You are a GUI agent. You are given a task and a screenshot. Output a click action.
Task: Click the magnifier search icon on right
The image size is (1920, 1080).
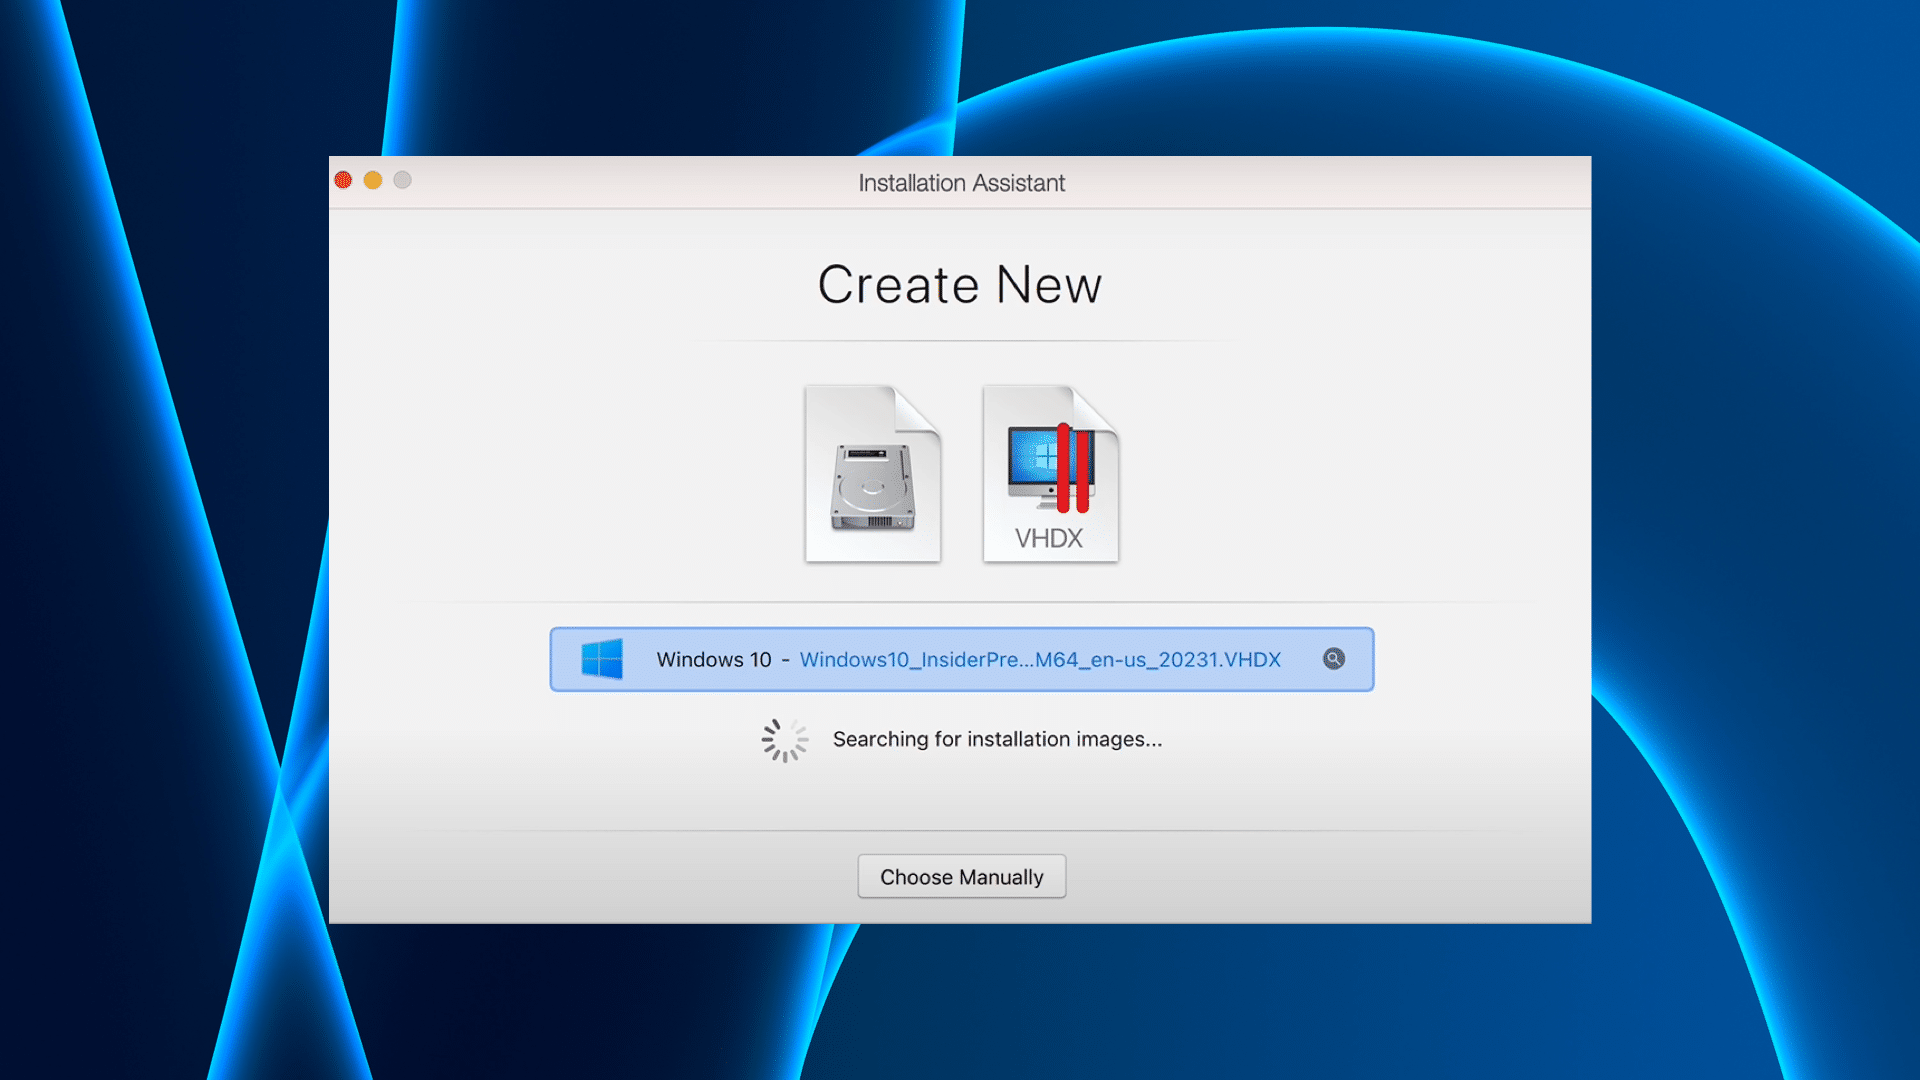click(x=1333, y=658)
